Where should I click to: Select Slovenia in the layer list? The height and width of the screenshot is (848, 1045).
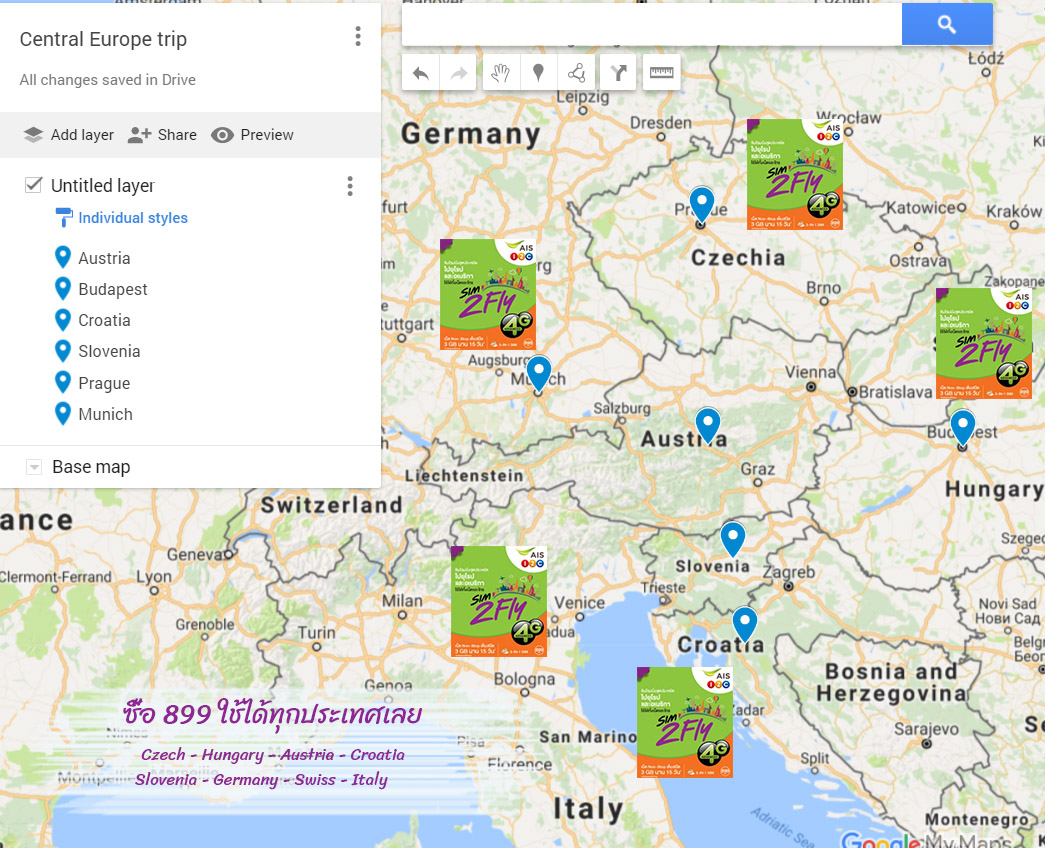tap(109, 351)
